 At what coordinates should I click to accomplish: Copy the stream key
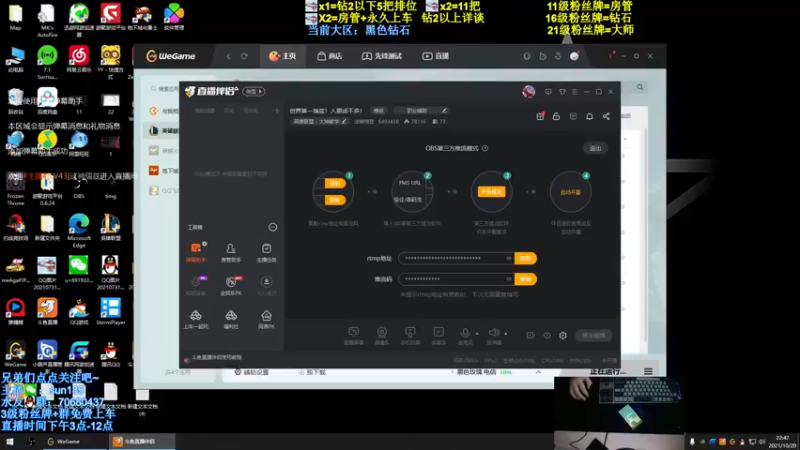click(526, 279)
